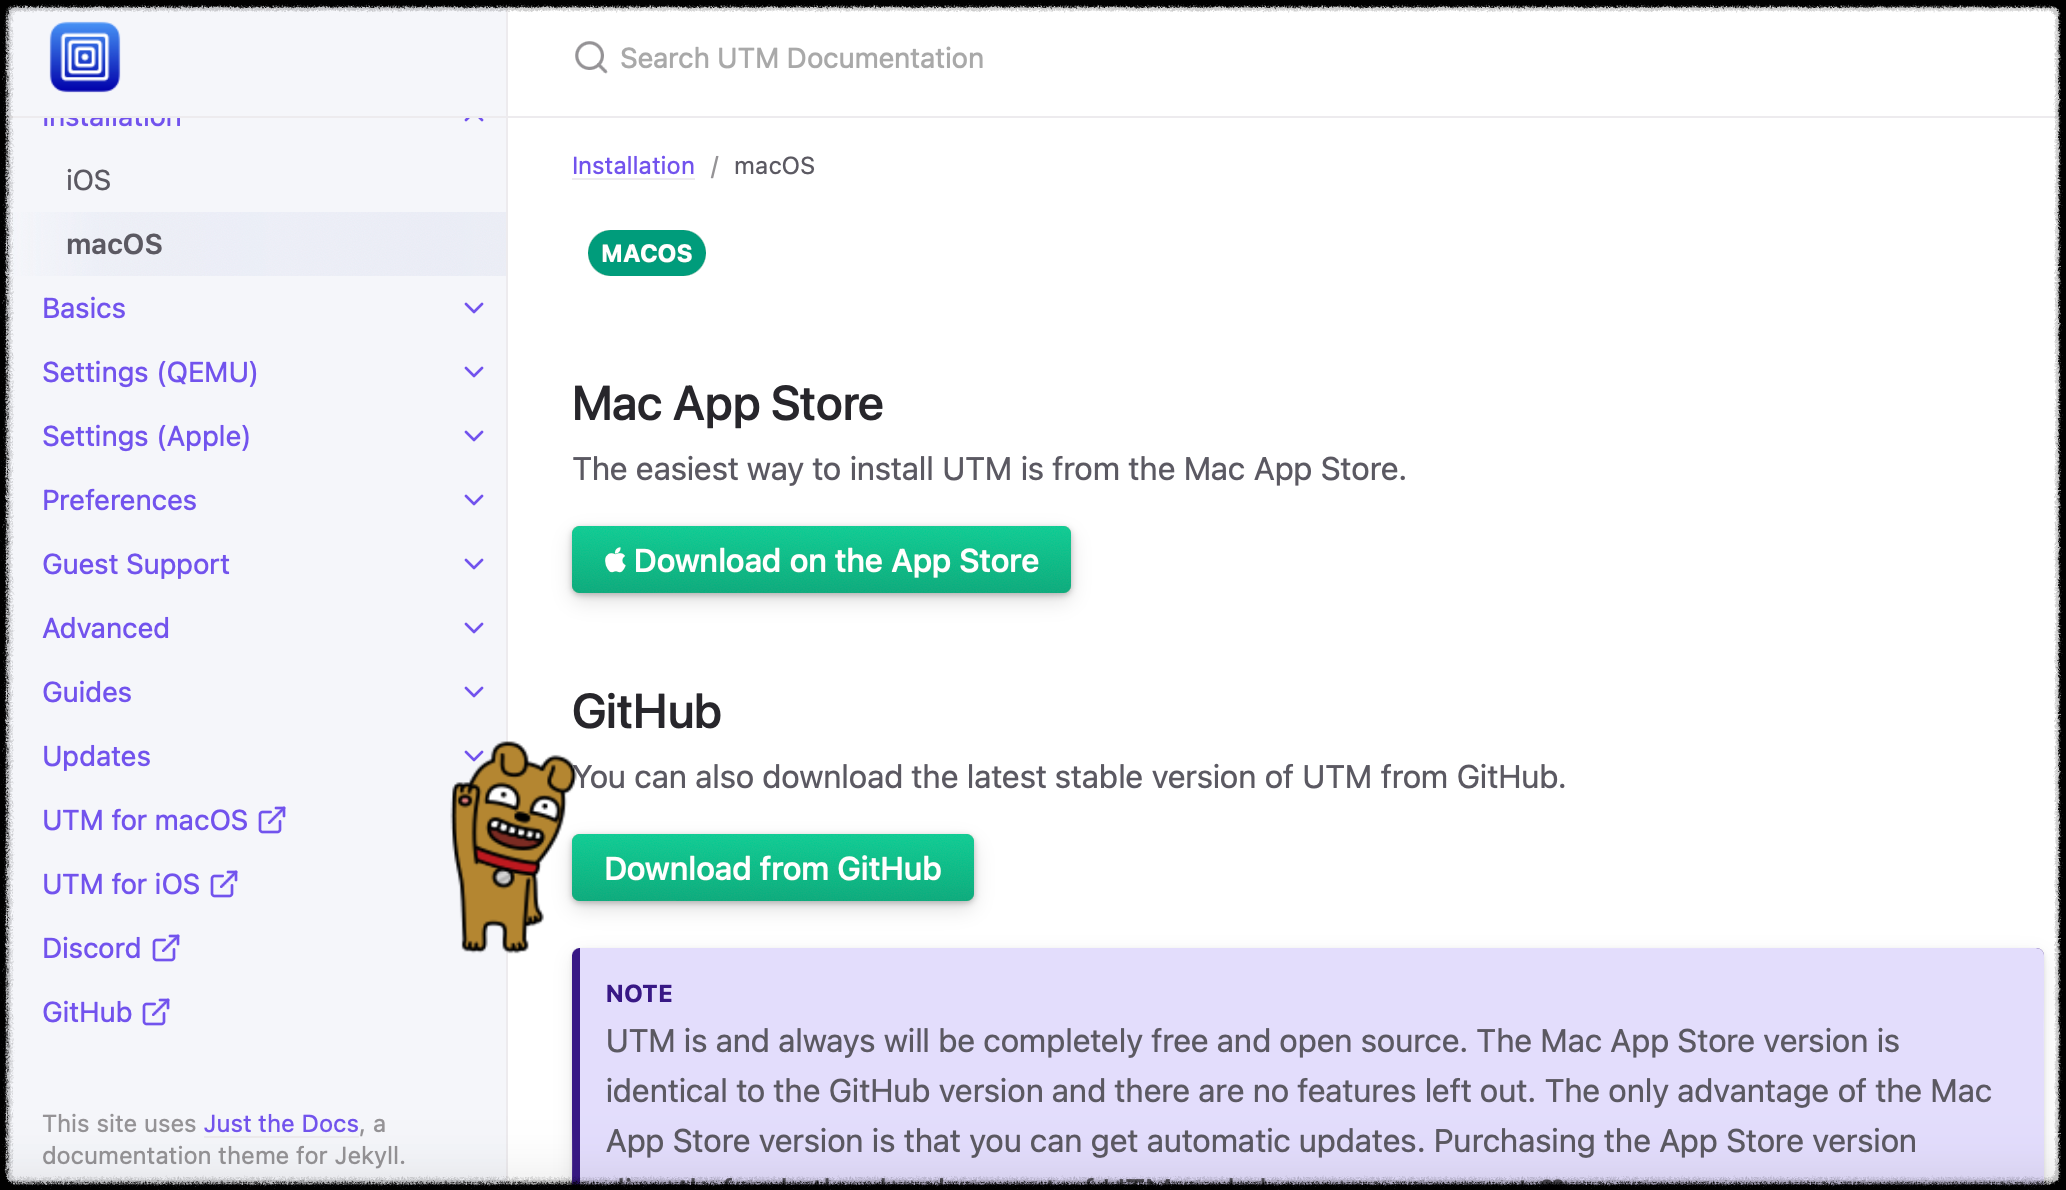Open the iOS installation page
Viewport: 2066px width, 1190px height.
(x=88, y=180)
